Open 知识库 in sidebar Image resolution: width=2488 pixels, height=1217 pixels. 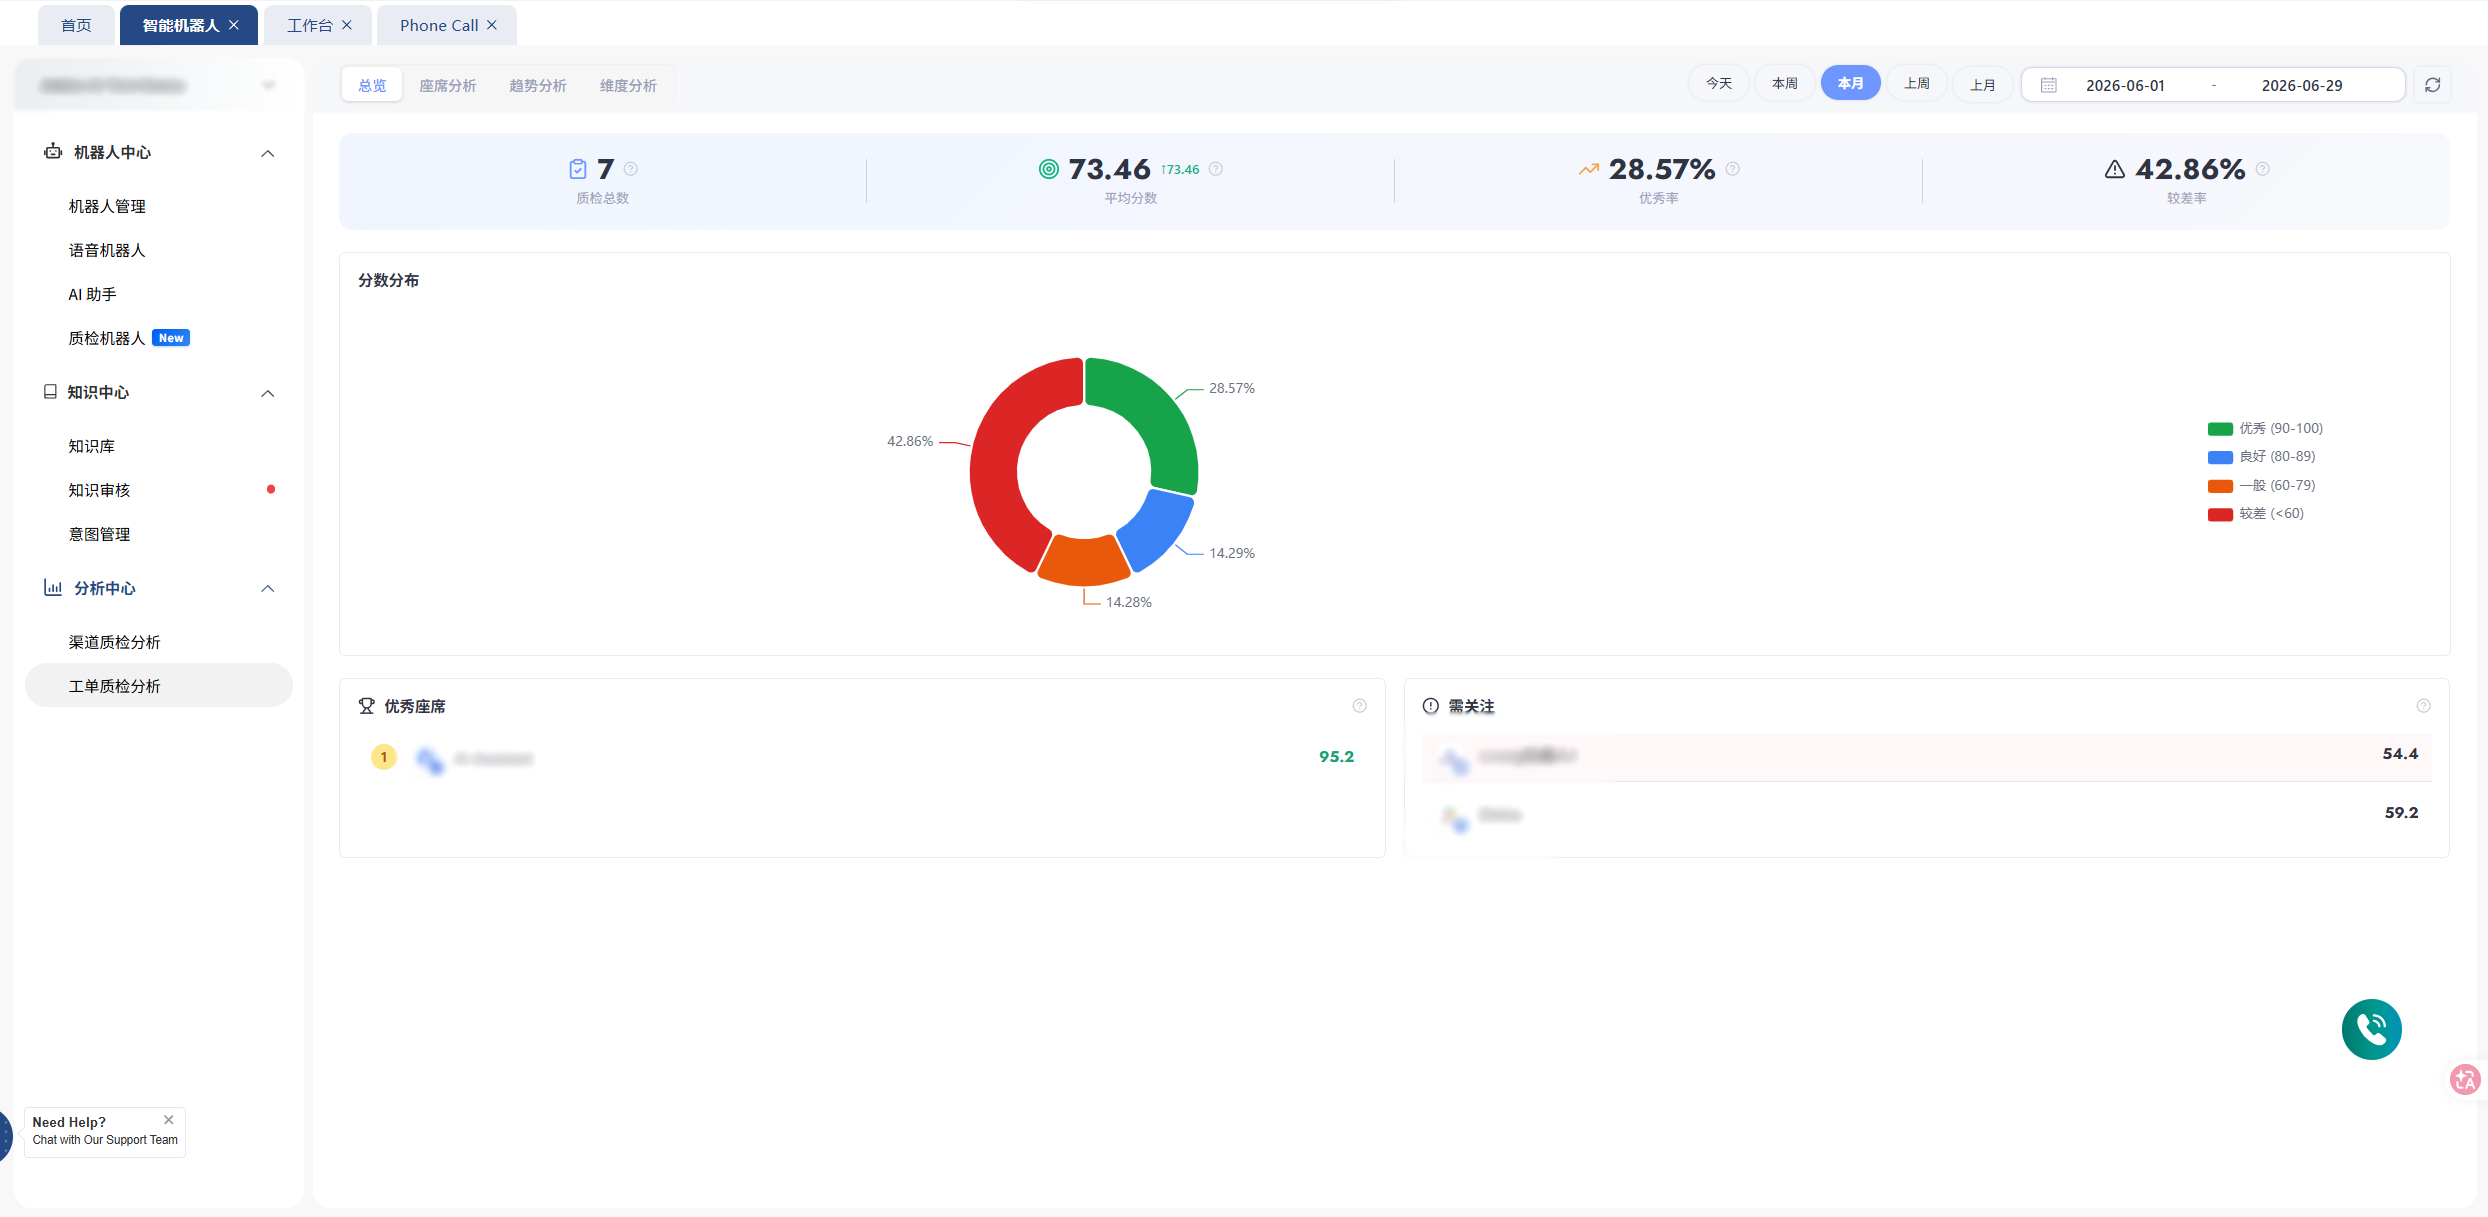point(91,446)
